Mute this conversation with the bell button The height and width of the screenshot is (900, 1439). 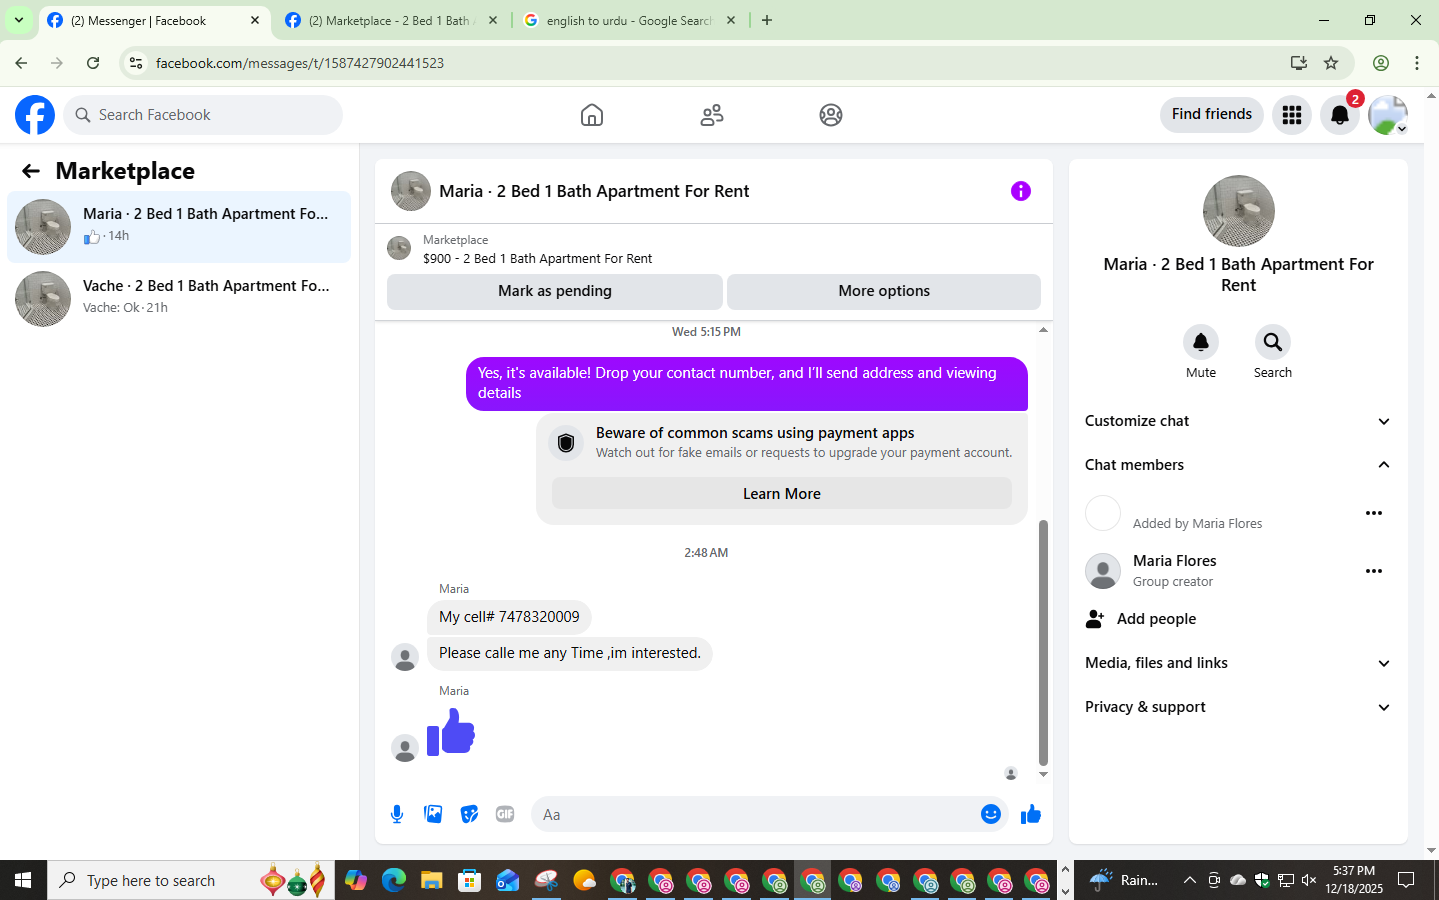pyautogui.click(x=1201, y=342)
